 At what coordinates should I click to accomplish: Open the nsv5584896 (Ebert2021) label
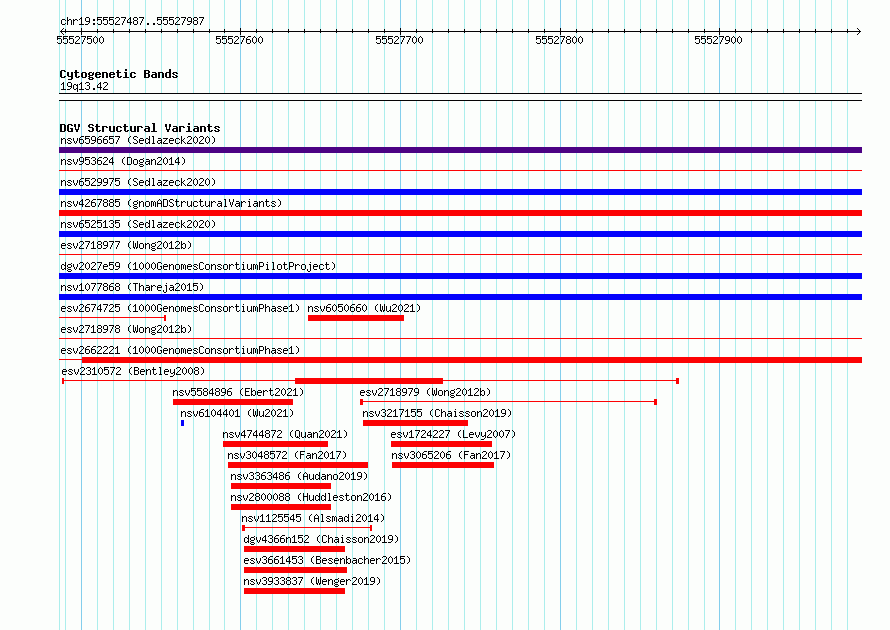click(x=238, y=392)
